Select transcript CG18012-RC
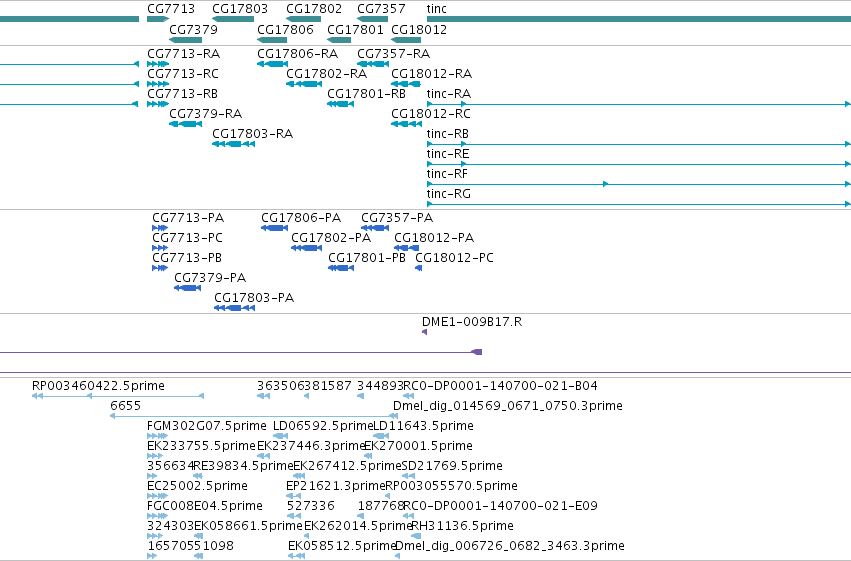The height and width of the screenshot is (561, 851). point(431,114)
